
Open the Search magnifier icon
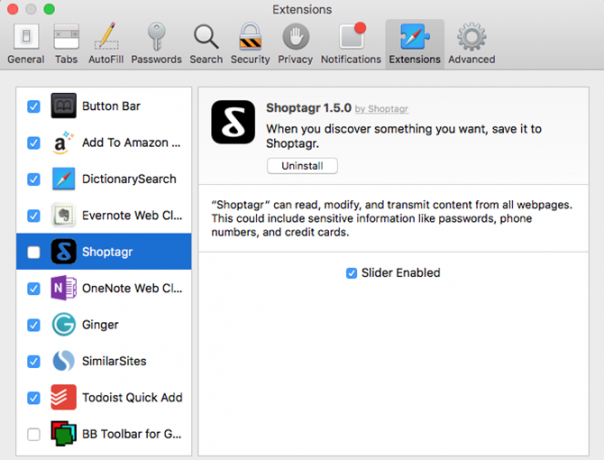(206, 37)
